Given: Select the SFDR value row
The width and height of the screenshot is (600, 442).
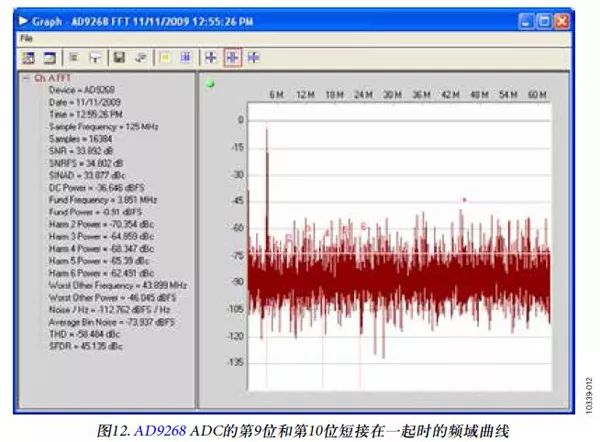Looking at the screenshot, I should [x=86, y=346].
